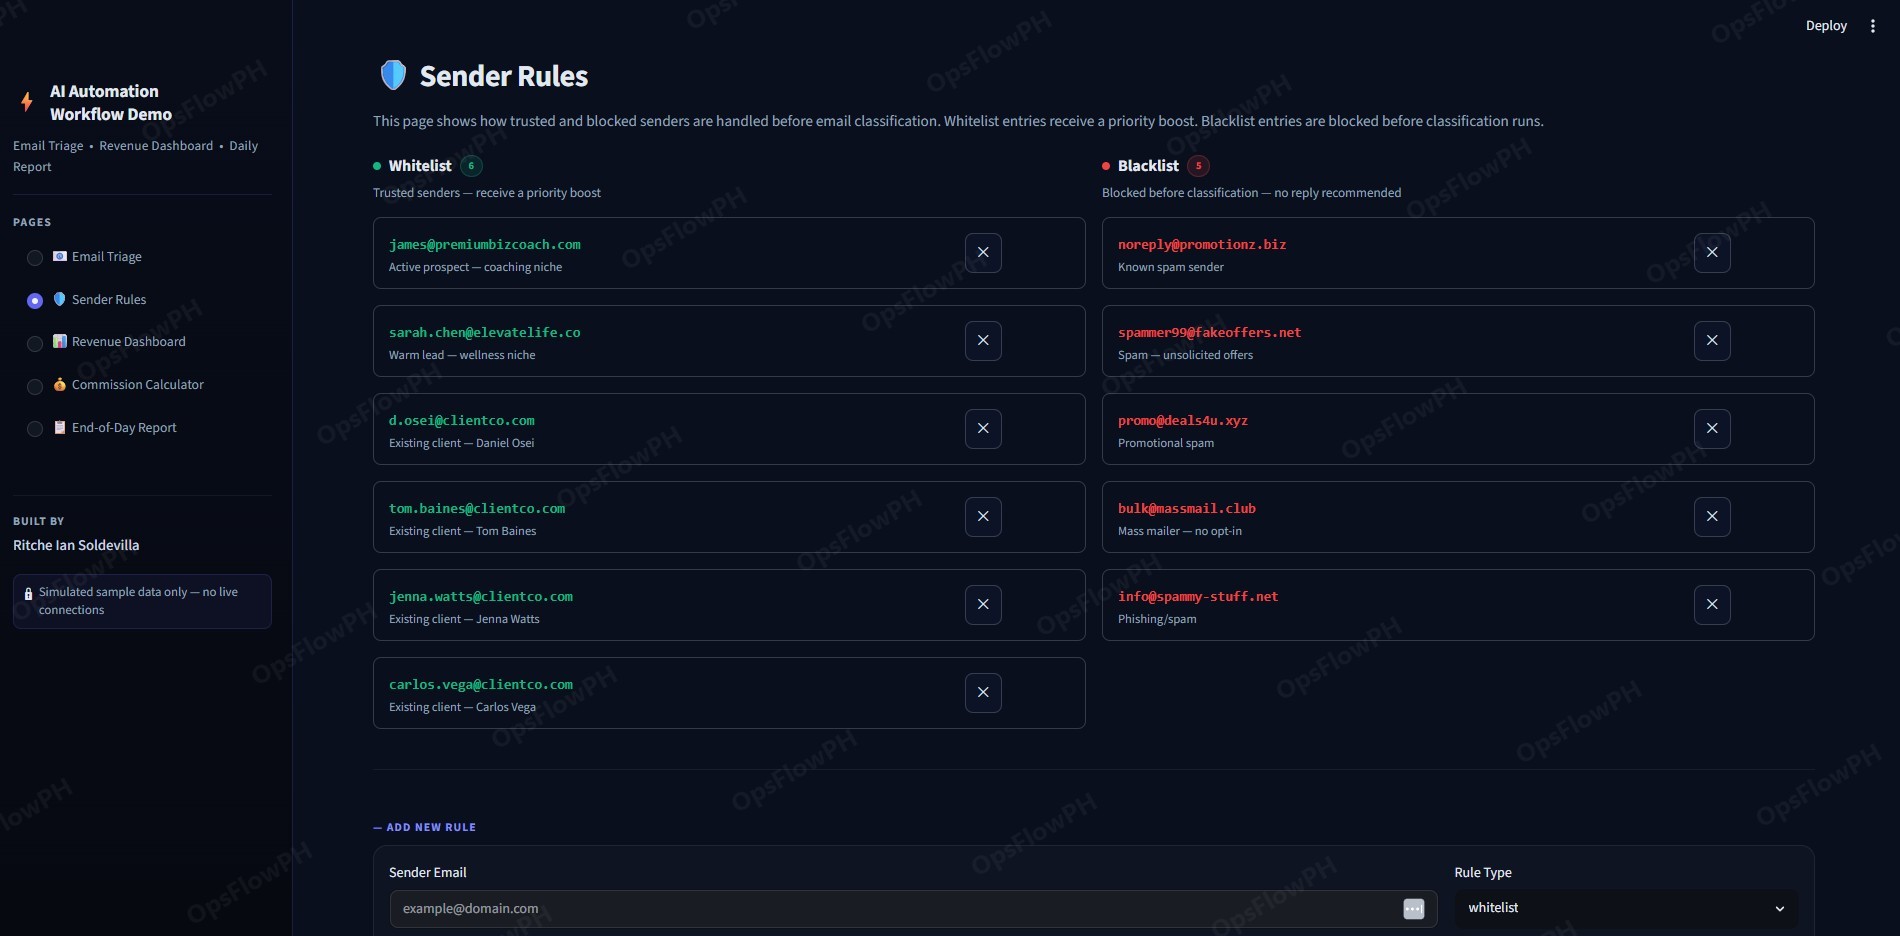Click the 'Mass mailer — no opt-in' note
The width and height of the screenshot is (1900, 936).
point(1180,531)
